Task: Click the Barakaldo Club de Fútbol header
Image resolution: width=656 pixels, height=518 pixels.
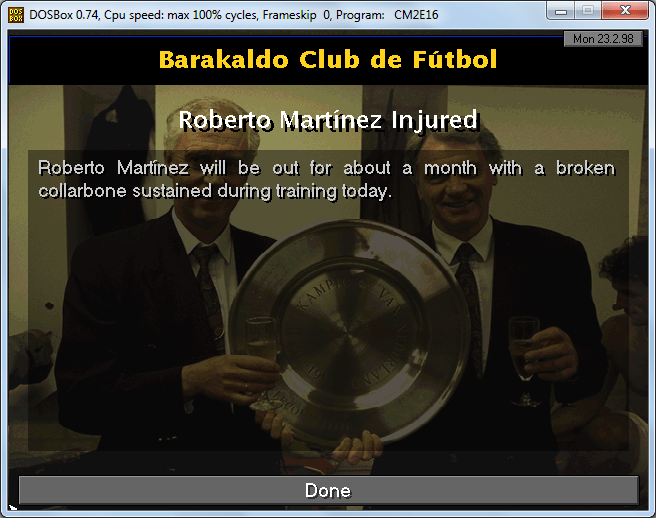Action: click(x=328, y=59)
